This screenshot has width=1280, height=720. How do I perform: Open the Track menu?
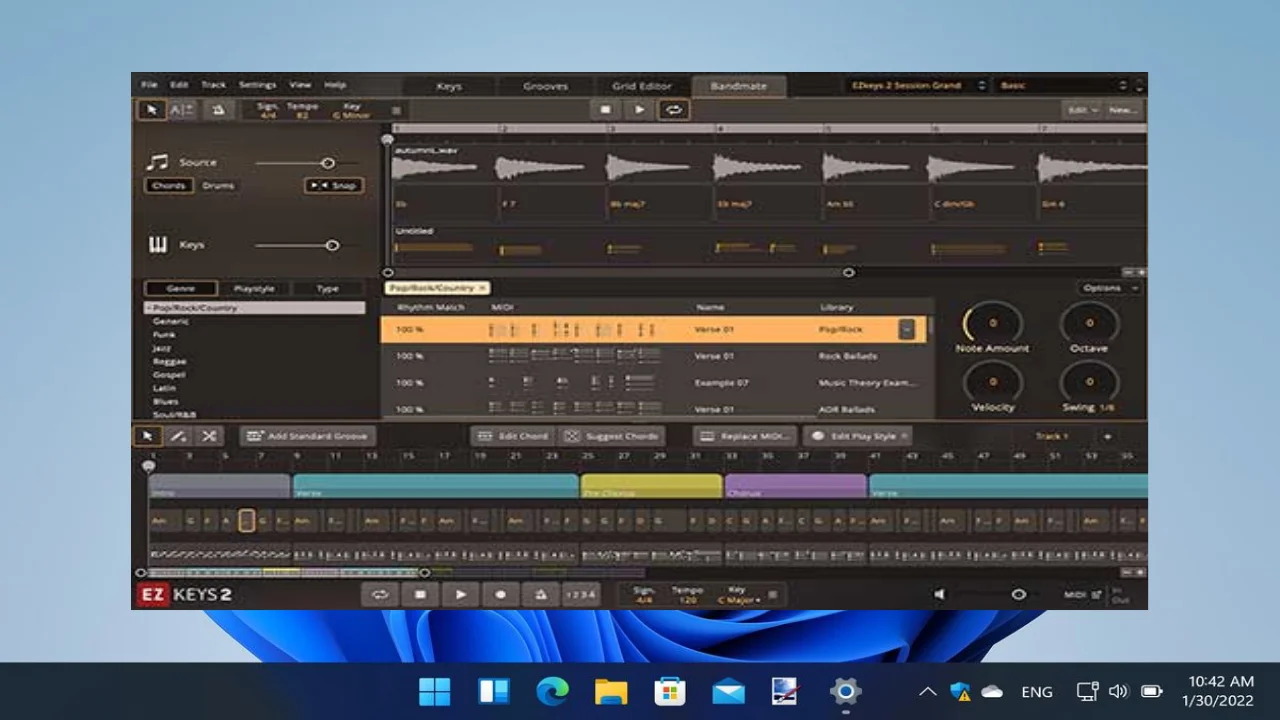coord(214,85)
